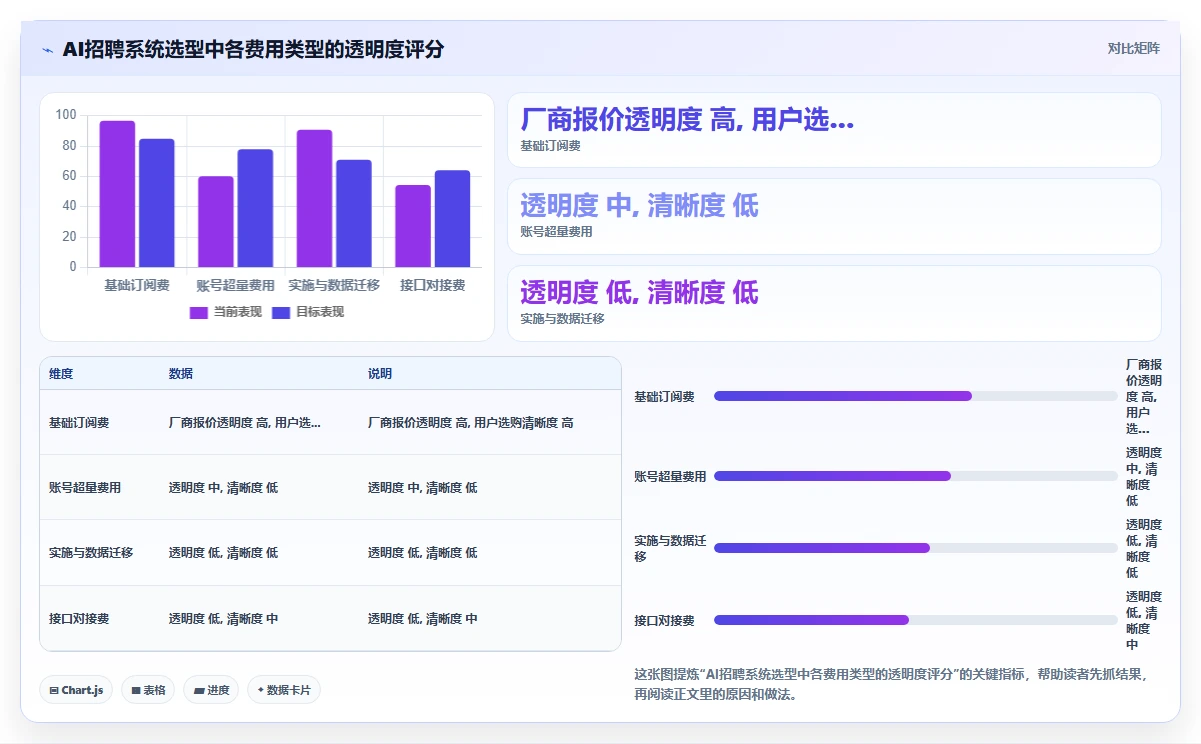
Task: Select the 接口对接费 table row label
Action: click(x=79, y=619)
